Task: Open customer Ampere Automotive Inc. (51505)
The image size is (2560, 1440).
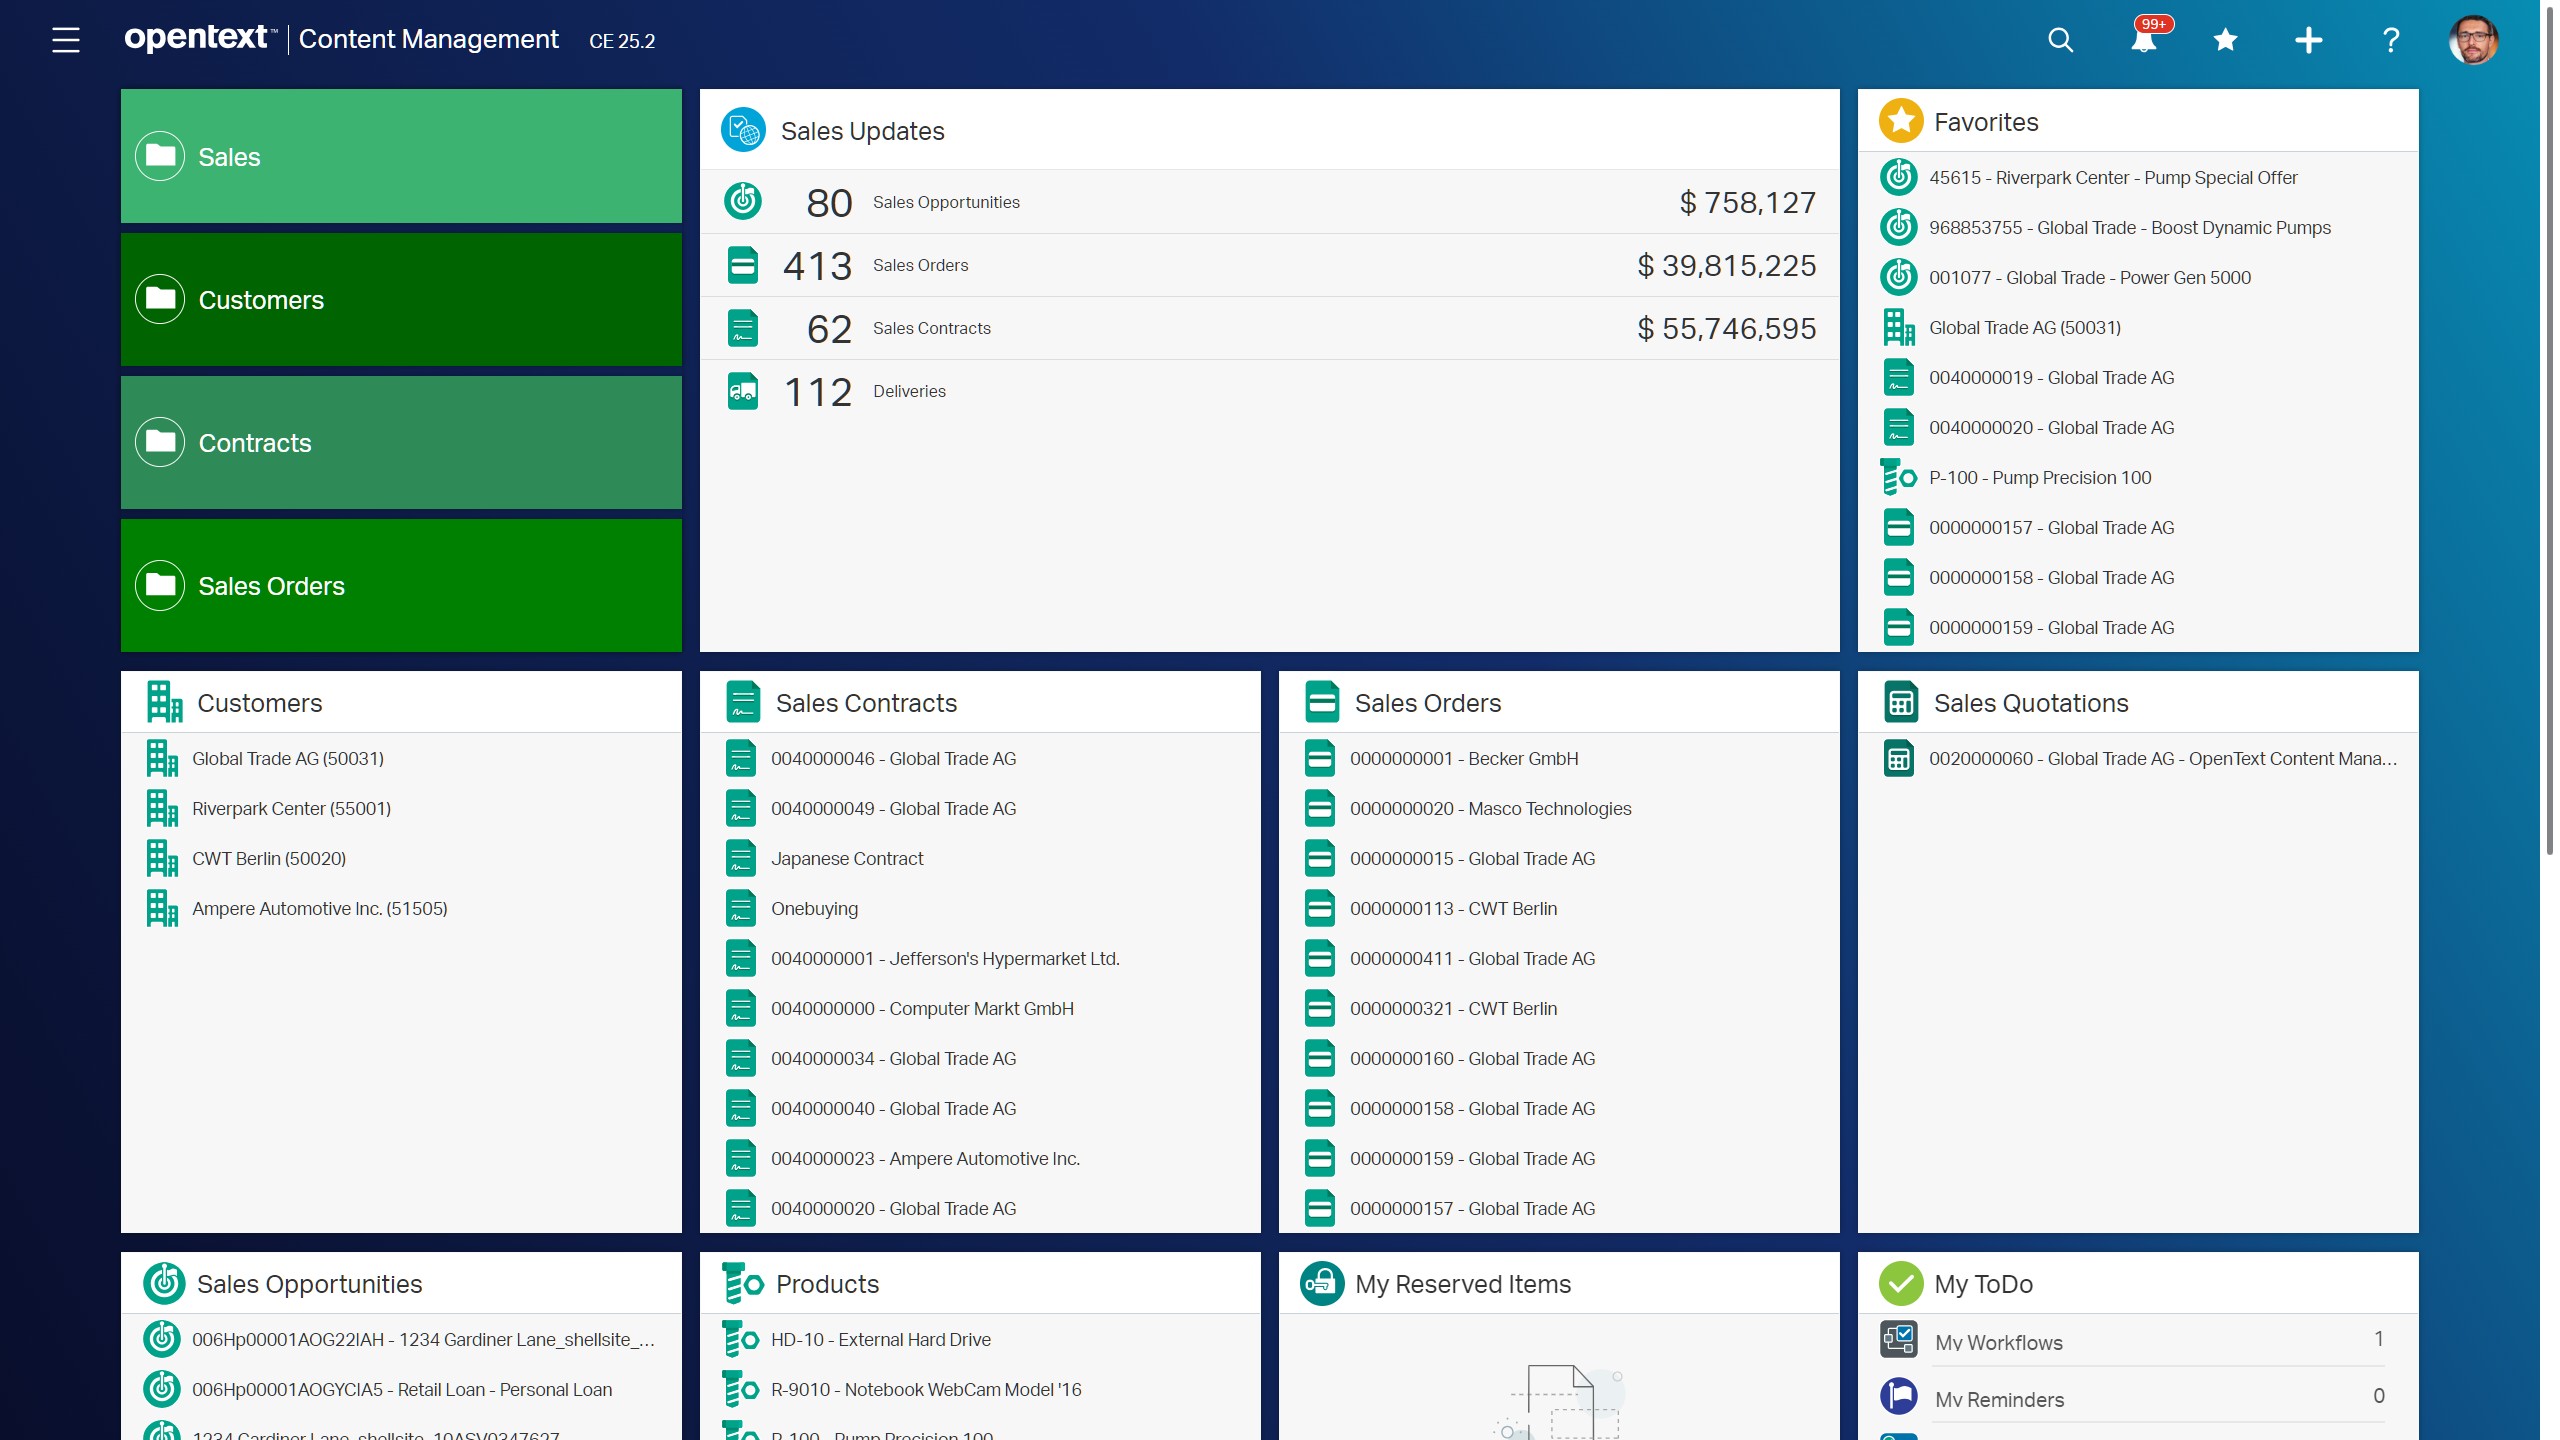Action: point(401,908)
